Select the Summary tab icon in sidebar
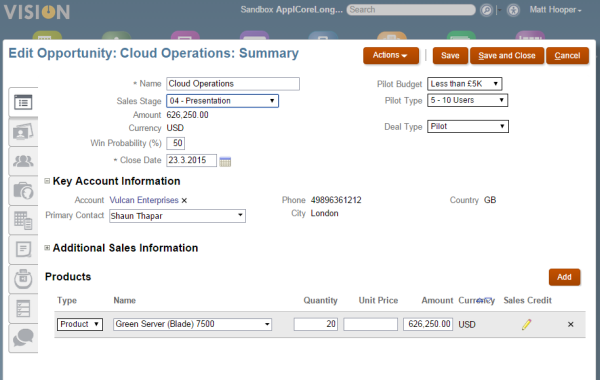 coord(23,102)
